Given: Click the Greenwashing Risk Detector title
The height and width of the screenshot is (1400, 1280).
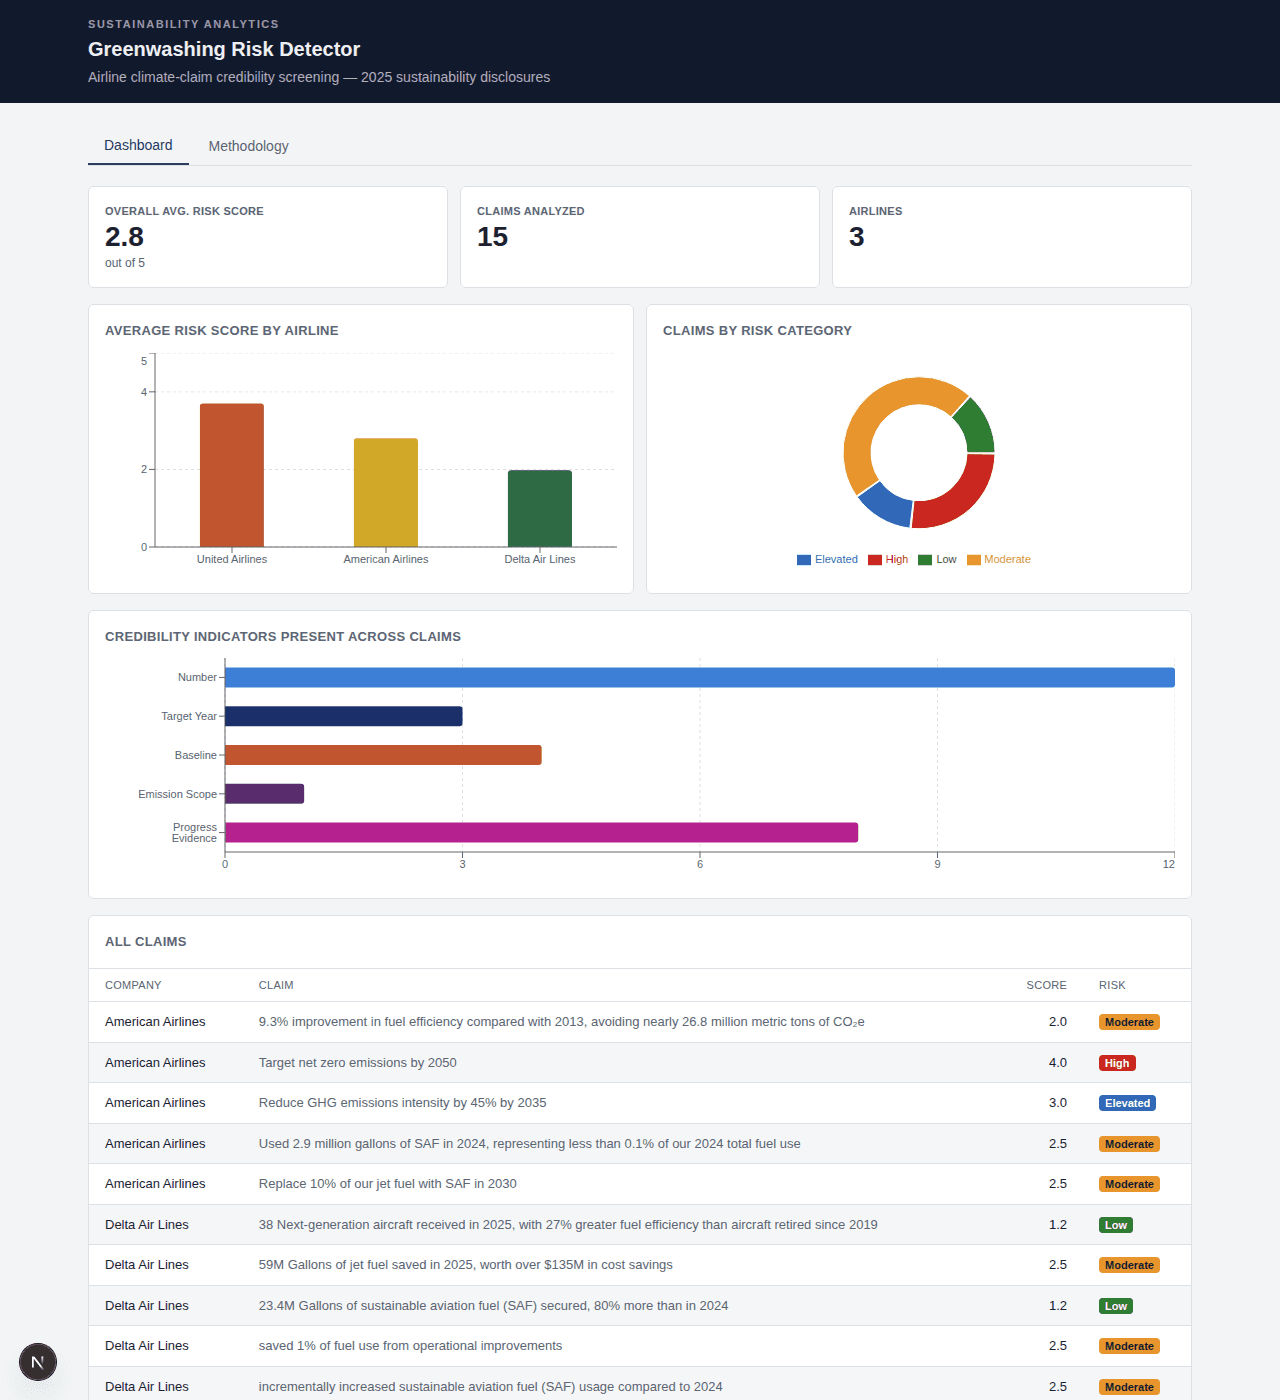Looking at the screenshot, I should click(224, 49).
